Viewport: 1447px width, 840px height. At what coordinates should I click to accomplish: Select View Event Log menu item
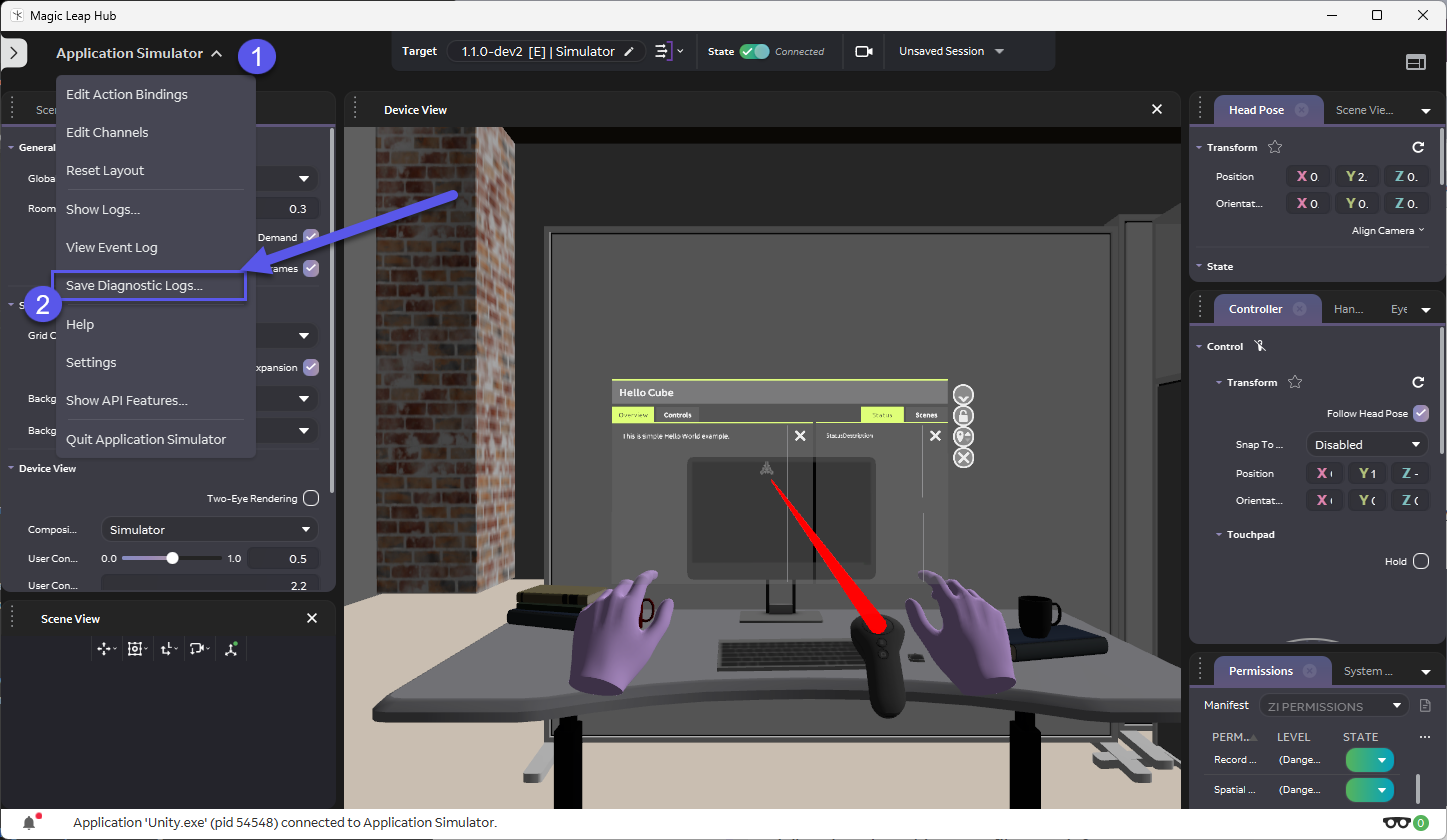[112, 248]
